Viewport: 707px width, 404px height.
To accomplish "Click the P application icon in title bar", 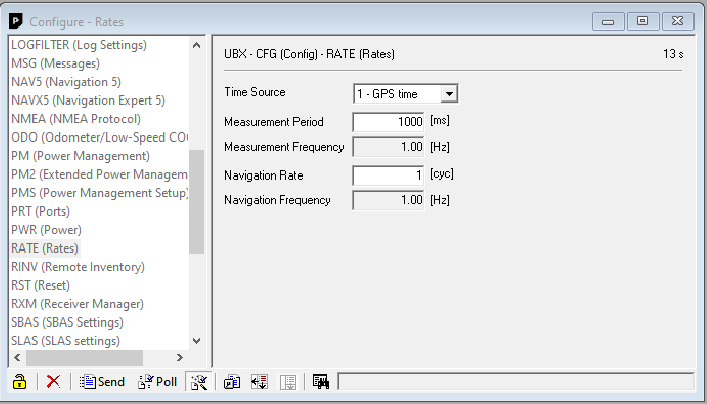I will click(16, 20).
